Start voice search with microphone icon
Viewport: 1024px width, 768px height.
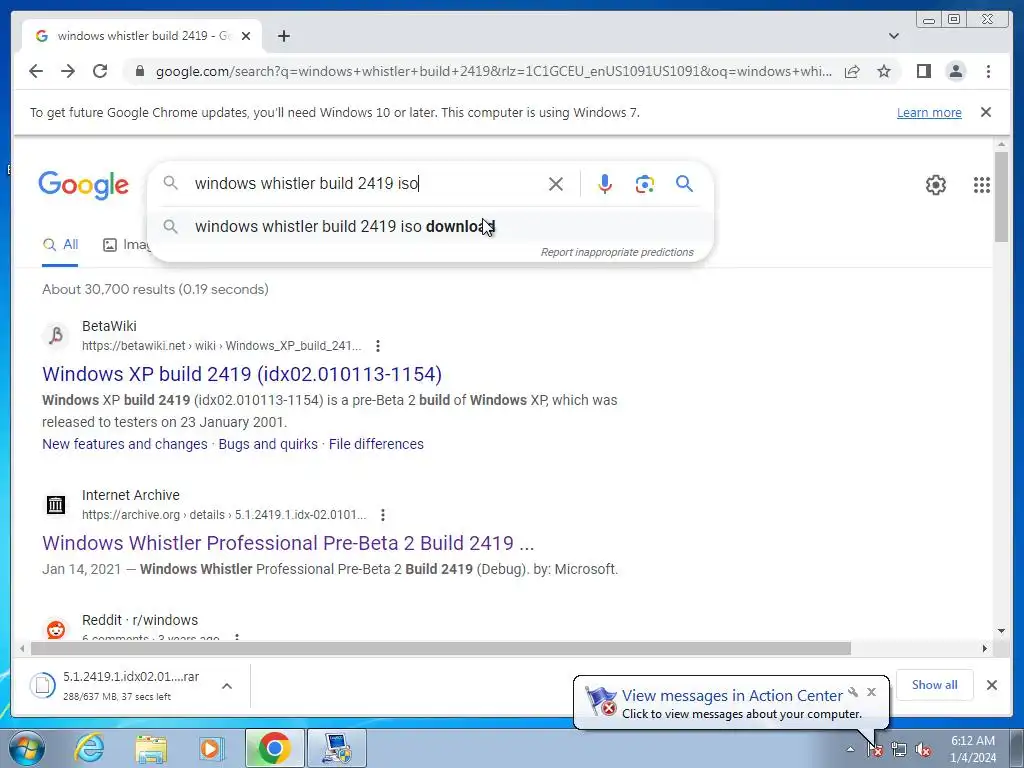(605, 184)
